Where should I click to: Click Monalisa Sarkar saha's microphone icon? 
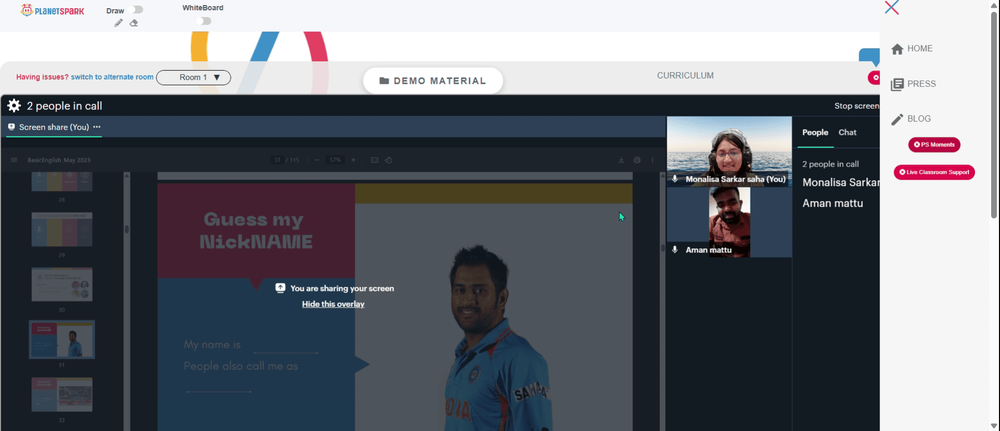675,179
